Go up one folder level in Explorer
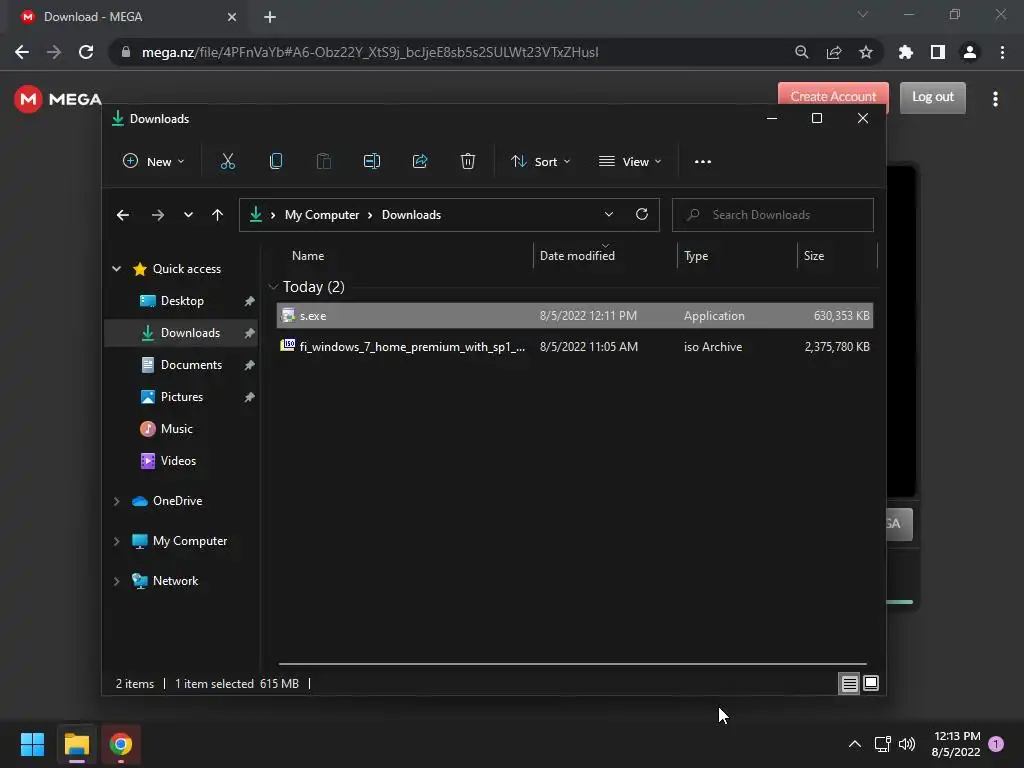 (x=217, y=215)
